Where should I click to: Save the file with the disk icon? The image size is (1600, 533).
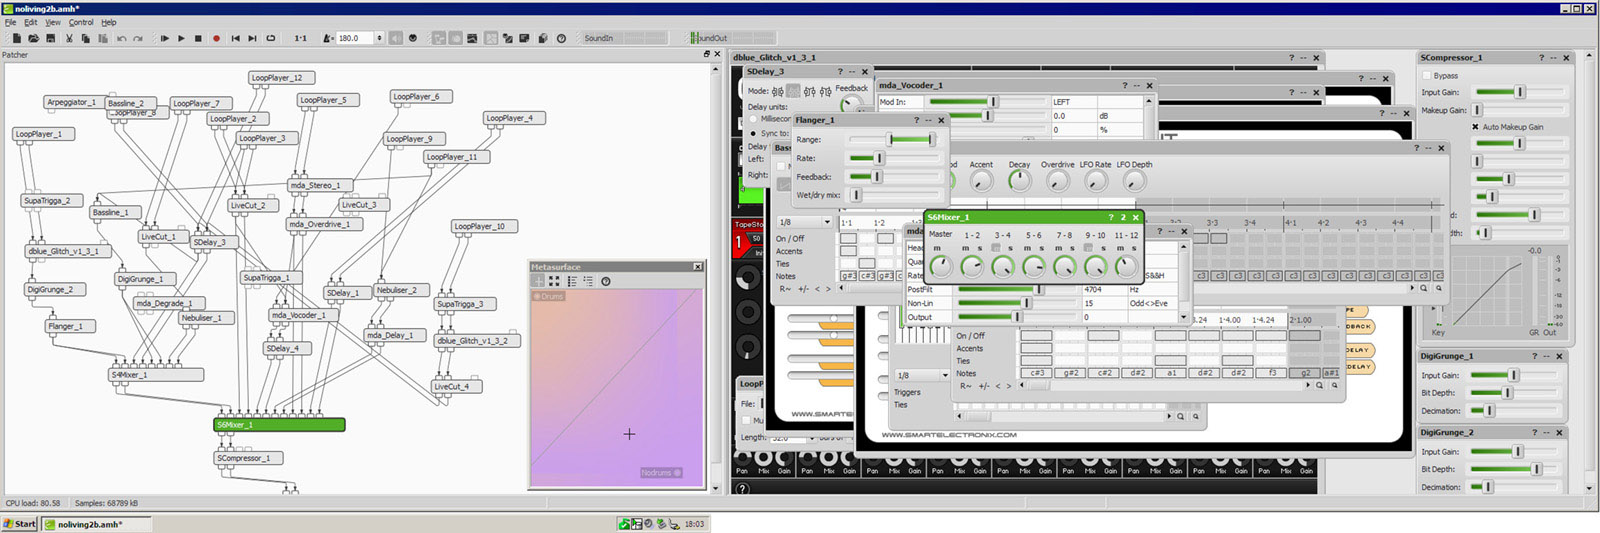[50, 38]
